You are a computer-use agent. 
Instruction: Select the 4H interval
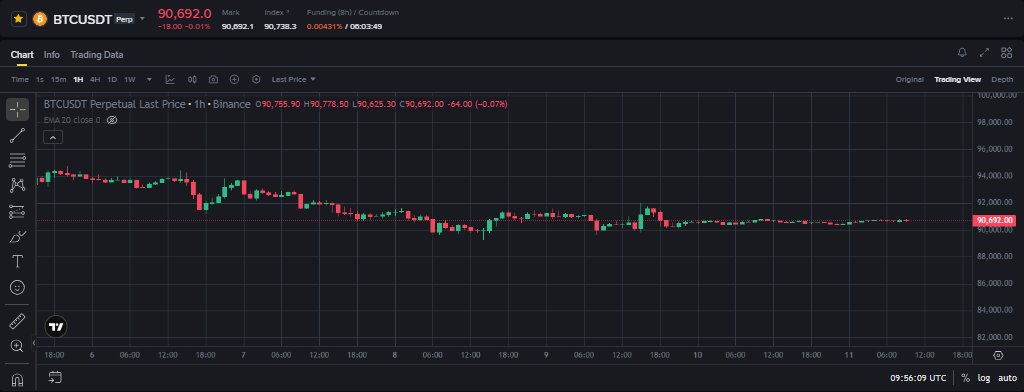tap(95, 80)
